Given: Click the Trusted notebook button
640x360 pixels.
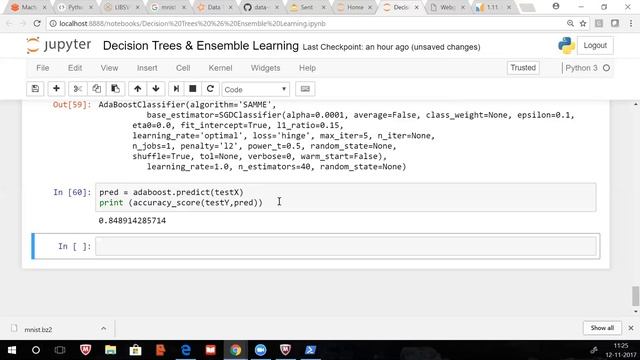Looking at the screenshot, I should (523, 68).
